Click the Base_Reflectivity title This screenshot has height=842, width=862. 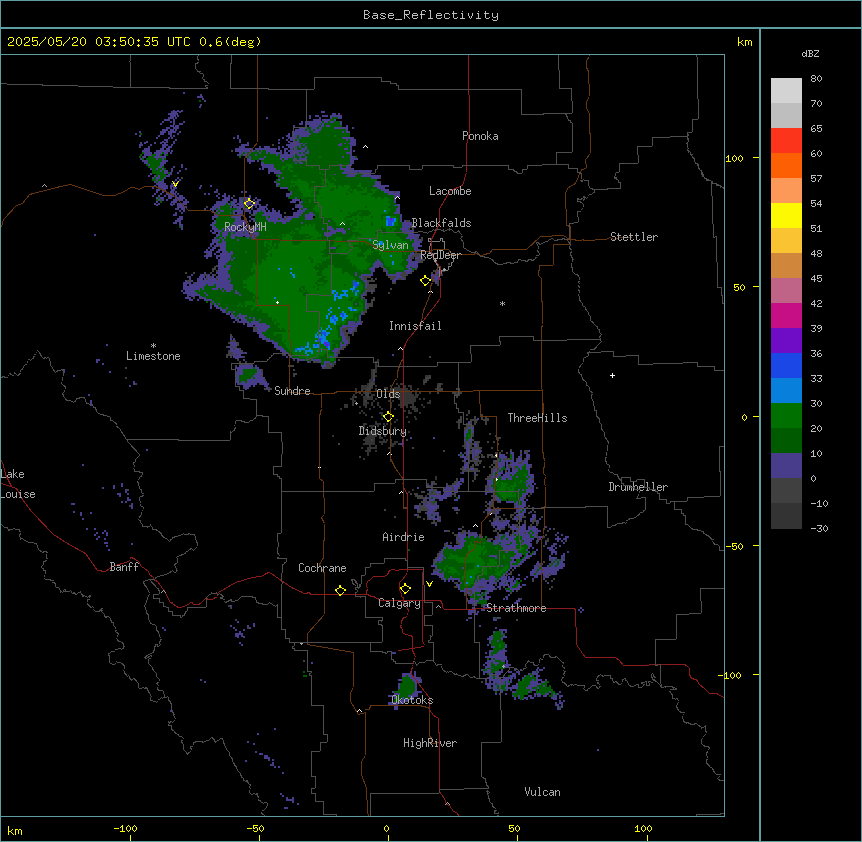(431, 15)
